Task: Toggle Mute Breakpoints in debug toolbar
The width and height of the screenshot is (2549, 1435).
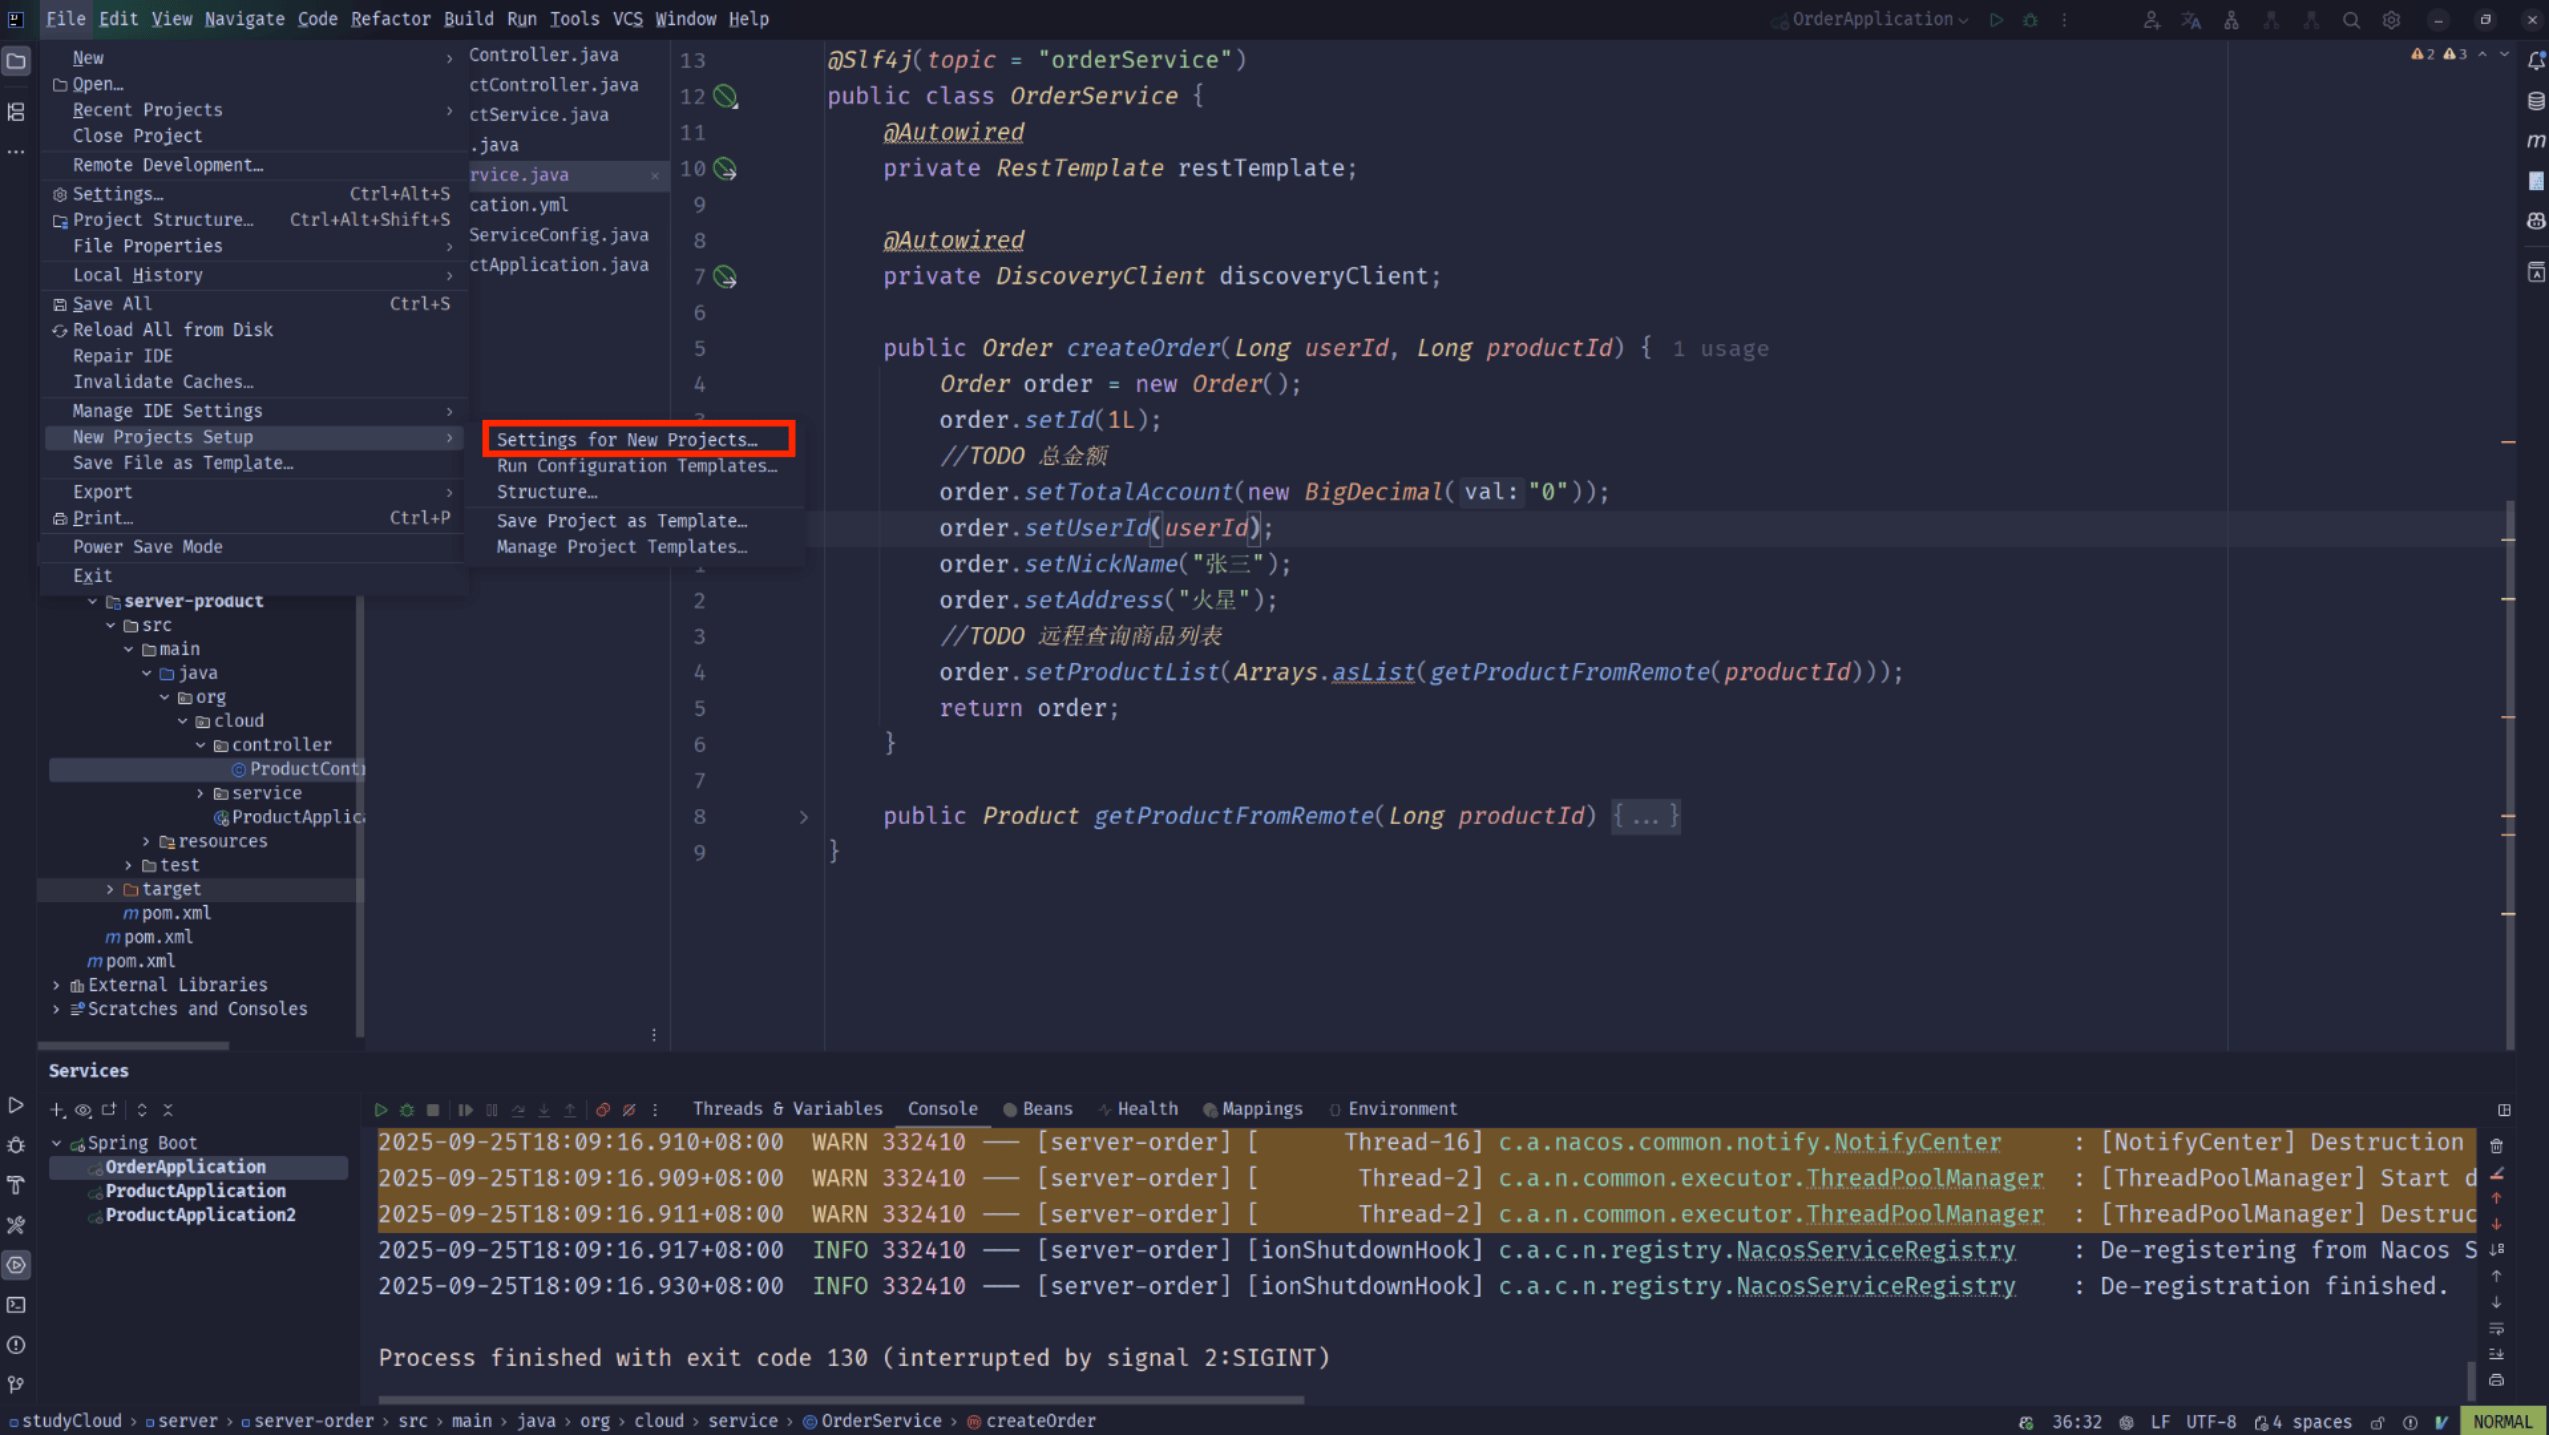Action: click(x=629, y=1110)
